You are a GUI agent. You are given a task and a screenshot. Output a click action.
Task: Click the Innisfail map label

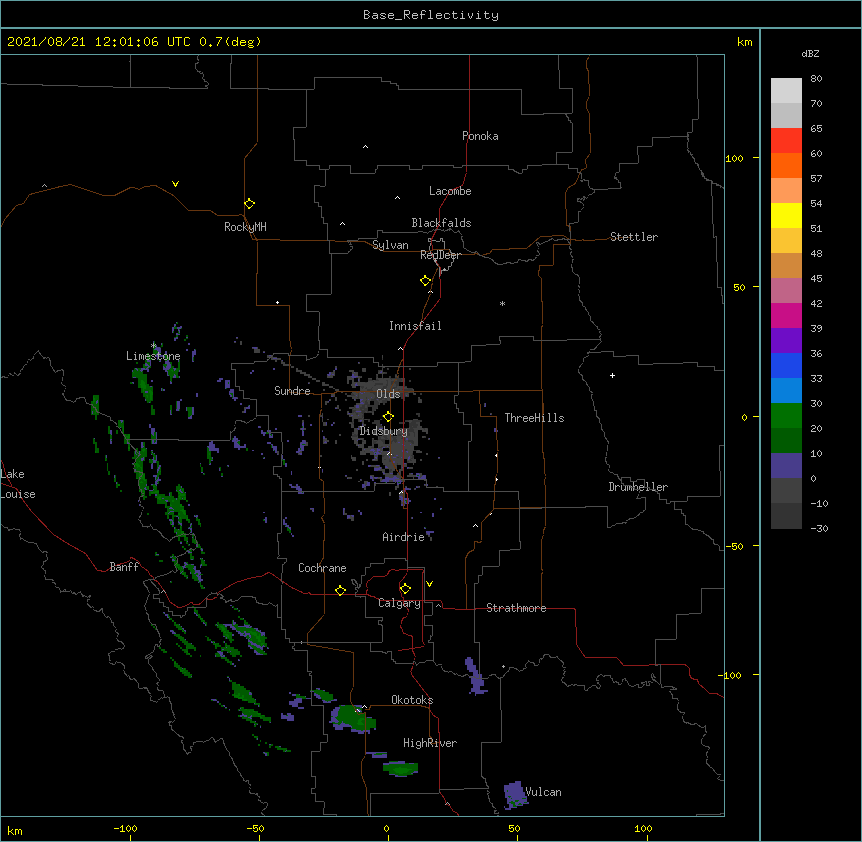(x=415, y=326)
